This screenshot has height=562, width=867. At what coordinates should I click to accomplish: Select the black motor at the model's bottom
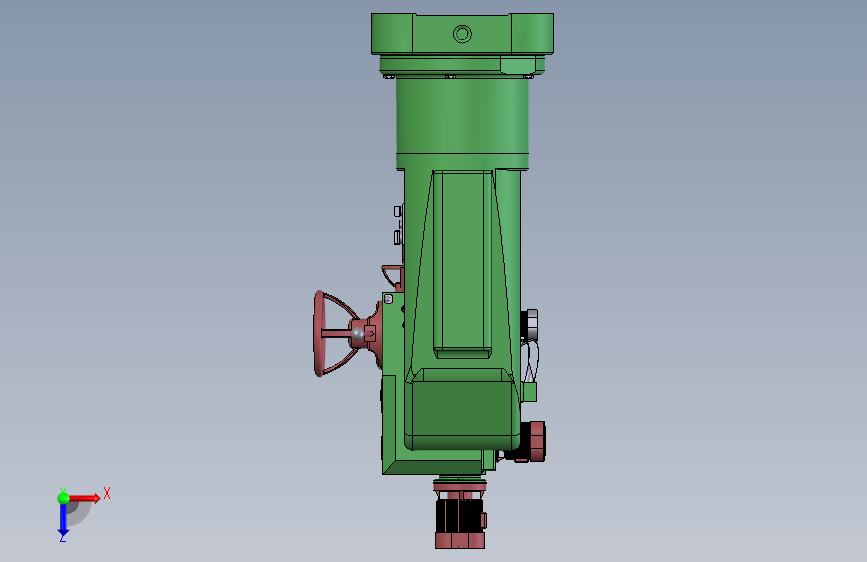coord(459,517)
